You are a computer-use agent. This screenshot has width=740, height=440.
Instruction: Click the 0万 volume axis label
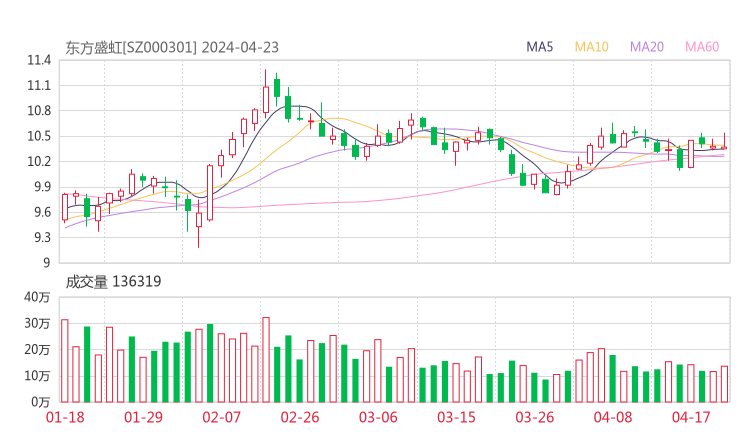[x=40, y=402]
